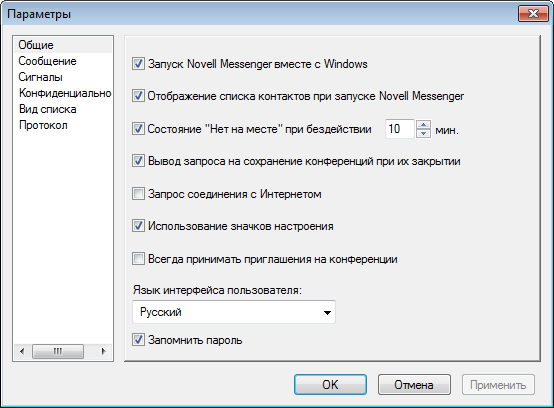Select the Общие category

pyautogui.click(x=63, y=45)
